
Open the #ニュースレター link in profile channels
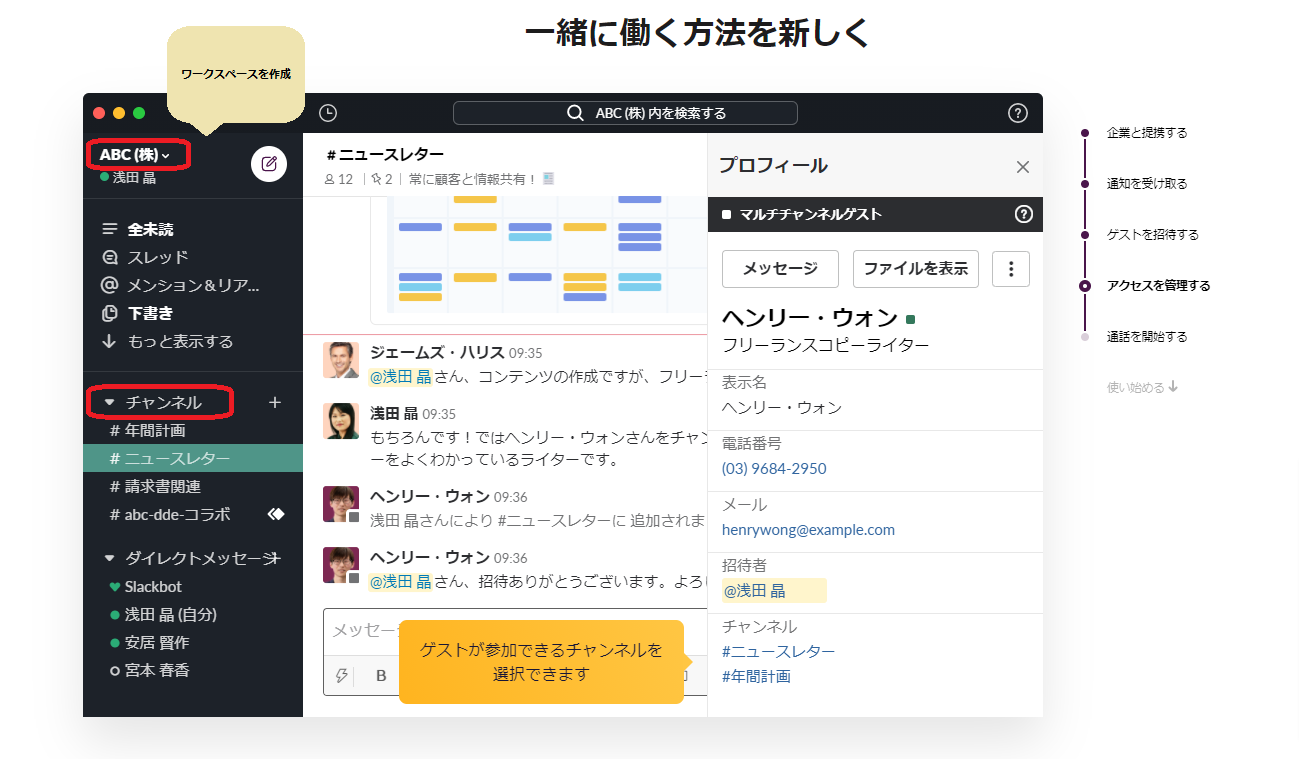coord(779,651)
